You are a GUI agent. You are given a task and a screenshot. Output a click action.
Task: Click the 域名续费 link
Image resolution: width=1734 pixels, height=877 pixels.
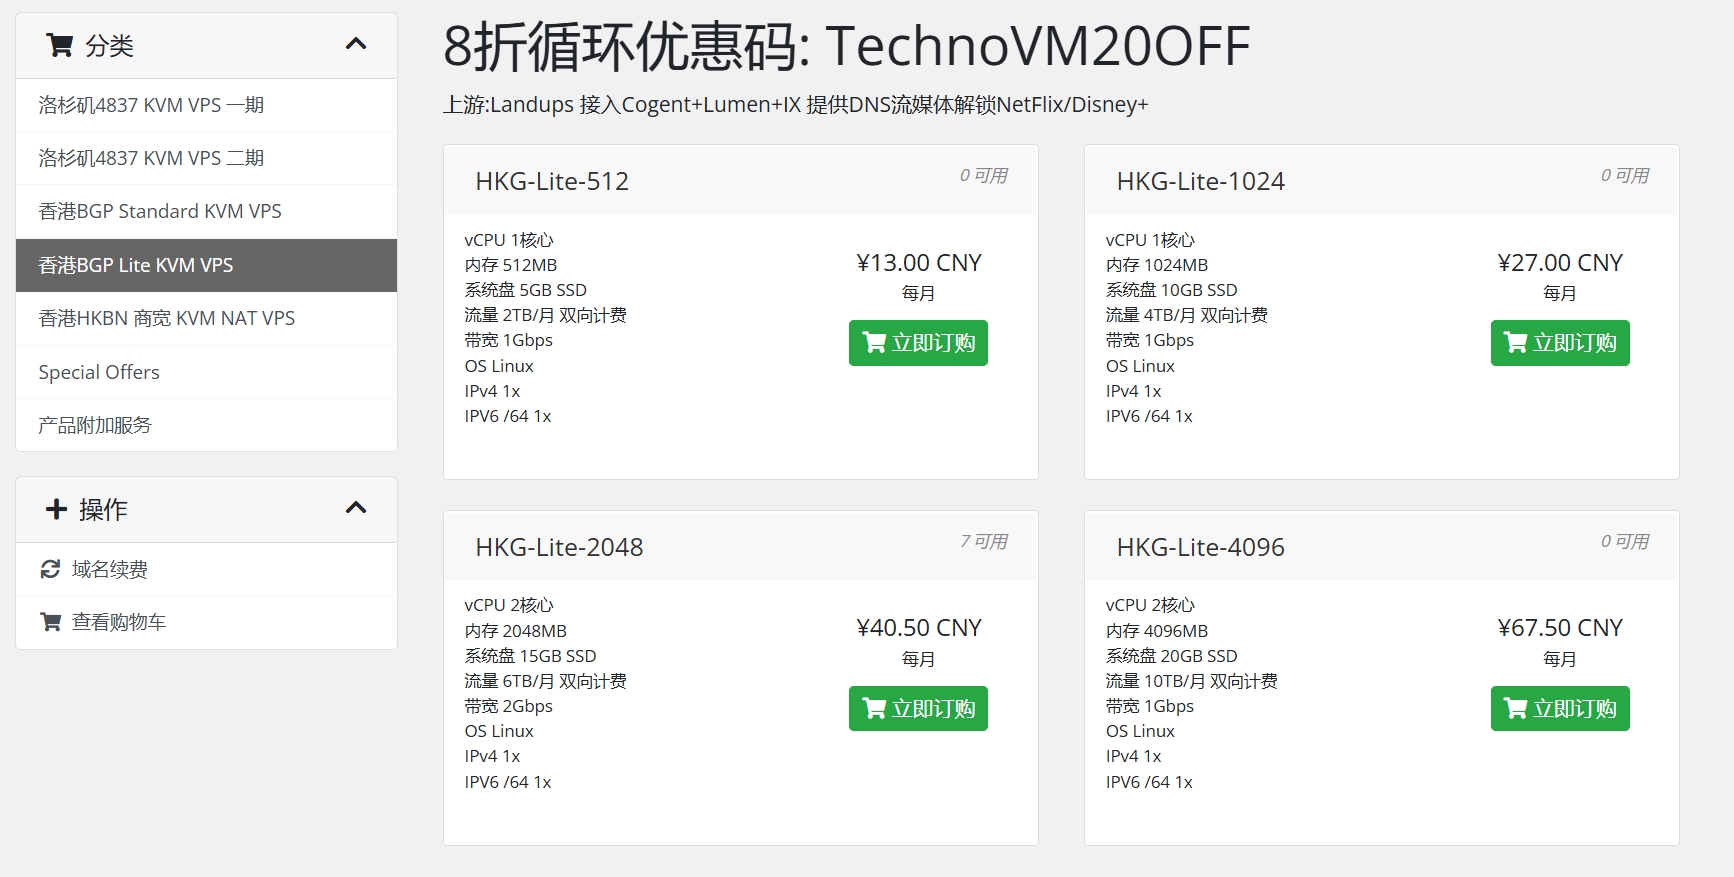tap(110, 569)
